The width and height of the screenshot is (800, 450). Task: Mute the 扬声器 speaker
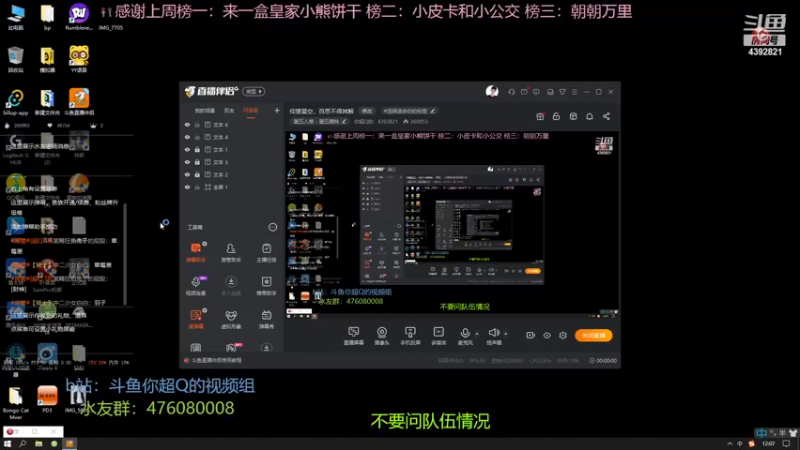click(493, 336)
